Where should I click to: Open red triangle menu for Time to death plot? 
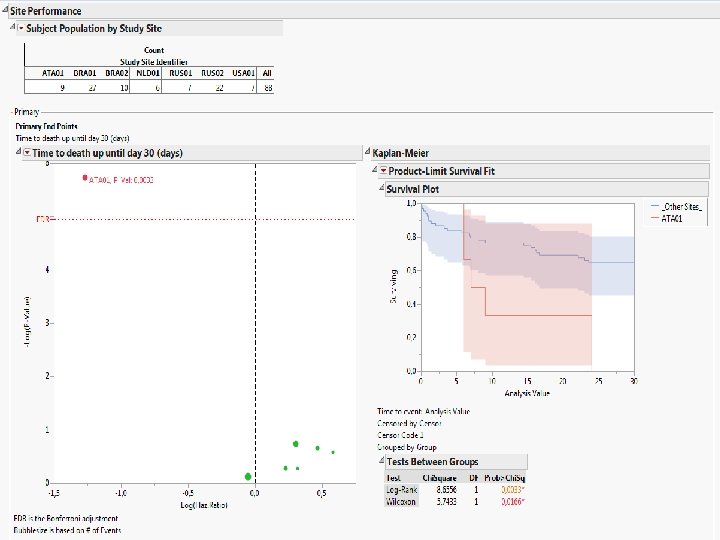tap(27, 152)
